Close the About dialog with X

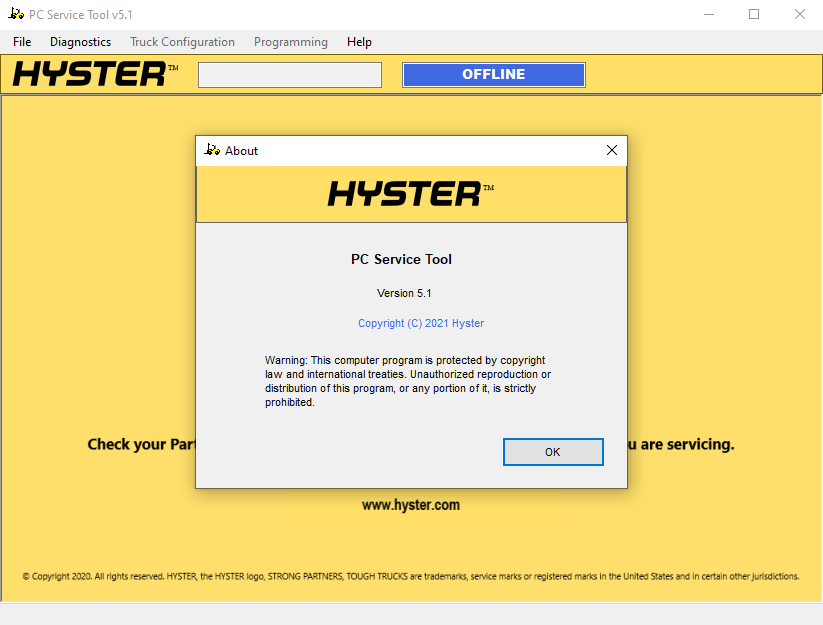pyautogui.click(x=611, y=151)
